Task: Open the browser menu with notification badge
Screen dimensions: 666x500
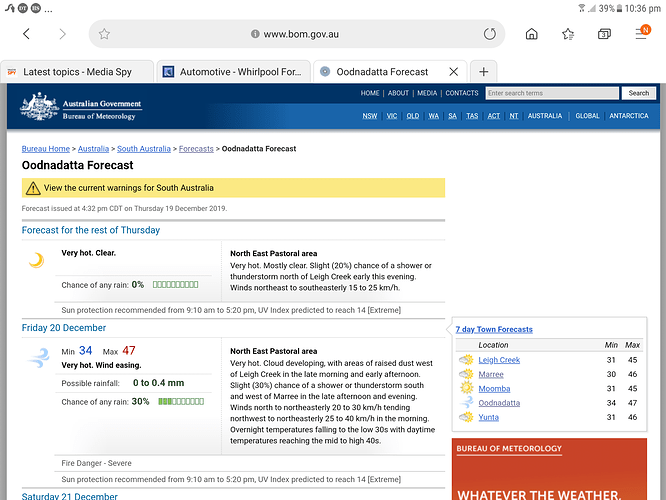Action: click(642, 32)
